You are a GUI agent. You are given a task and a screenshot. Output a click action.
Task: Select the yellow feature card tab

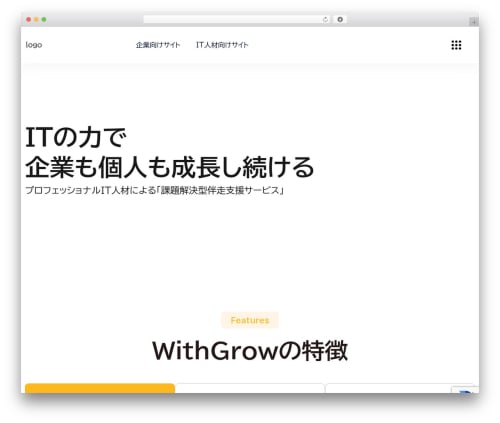point(100,388)
